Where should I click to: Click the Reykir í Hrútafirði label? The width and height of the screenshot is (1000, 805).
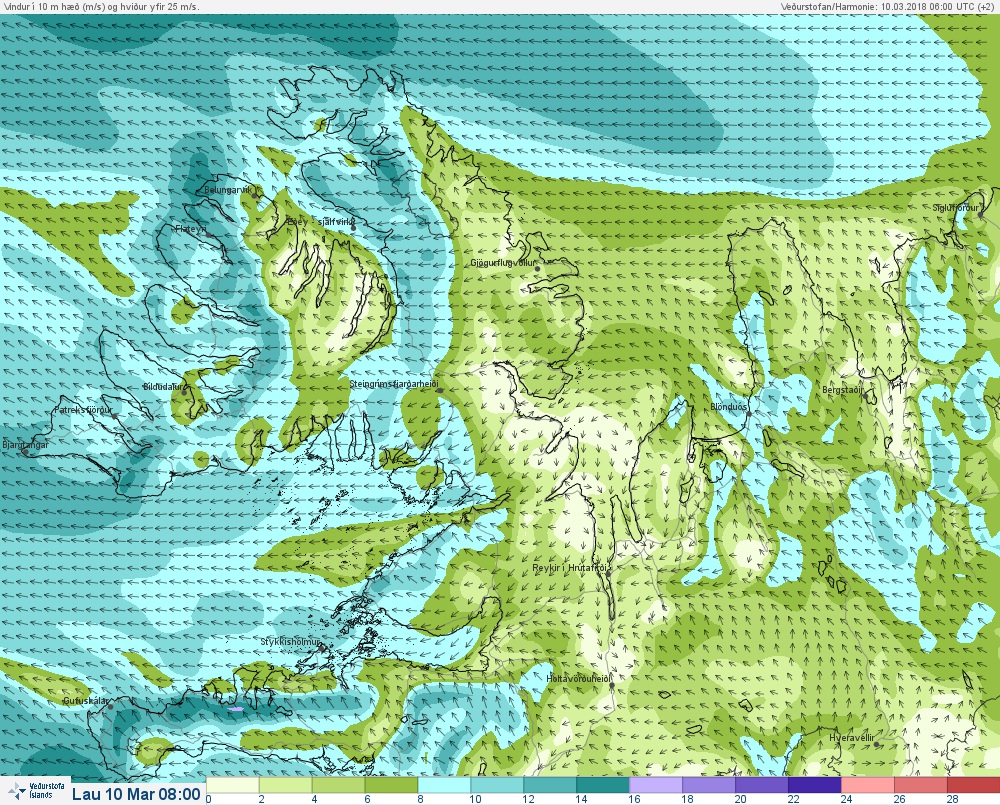[570, 568]
